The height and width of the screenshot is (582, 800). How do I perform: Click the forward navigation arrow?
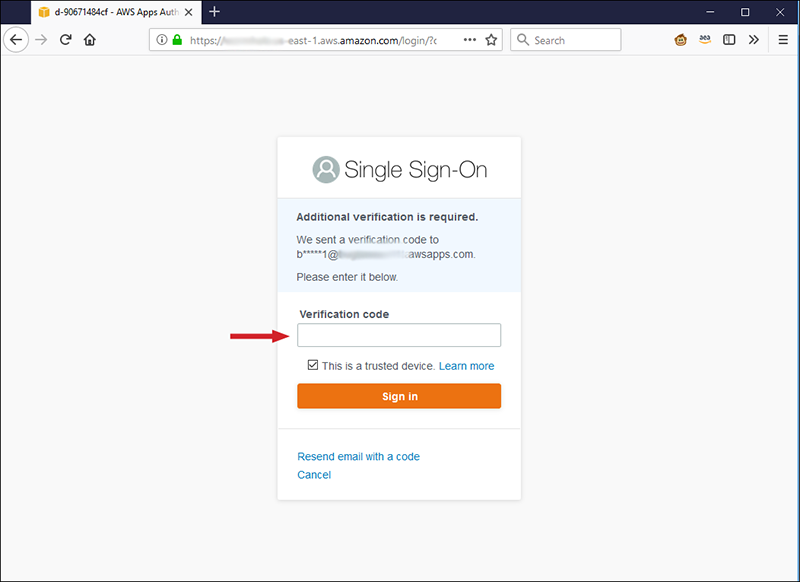point(41,39)
